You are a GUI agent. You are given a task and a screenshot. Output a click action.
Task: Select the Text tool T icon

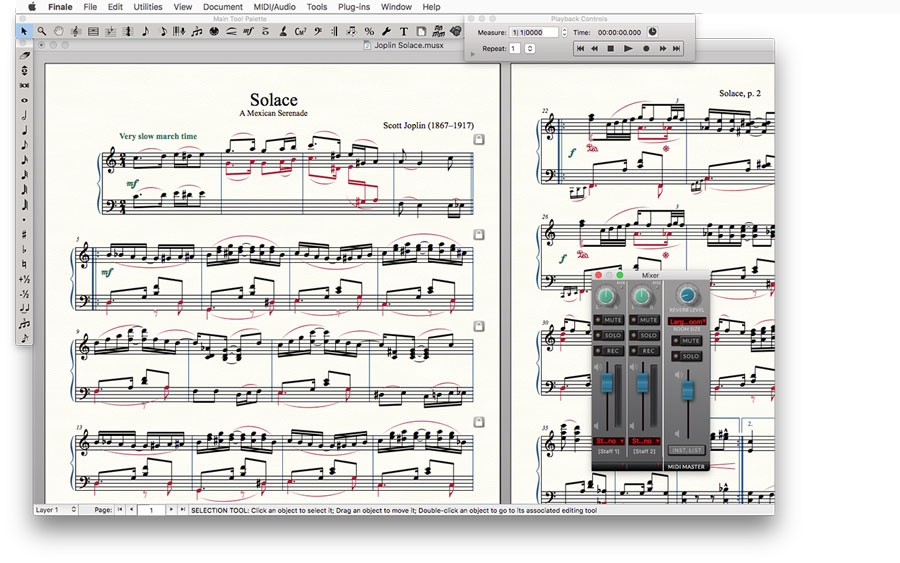404,31
